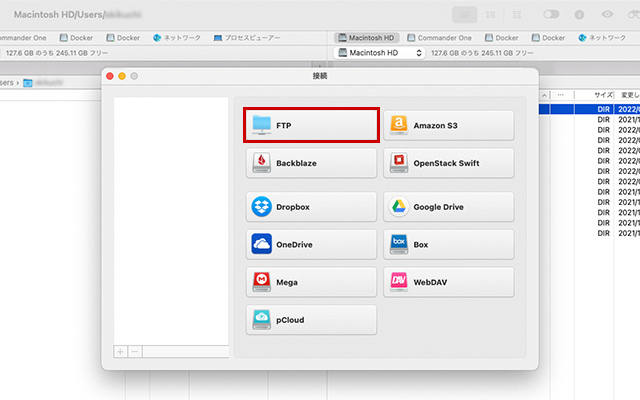This screenshot has height=400, width=640.
Task: Open the left panel Docker tab beside ネットワーク
Action: point(123,38)
